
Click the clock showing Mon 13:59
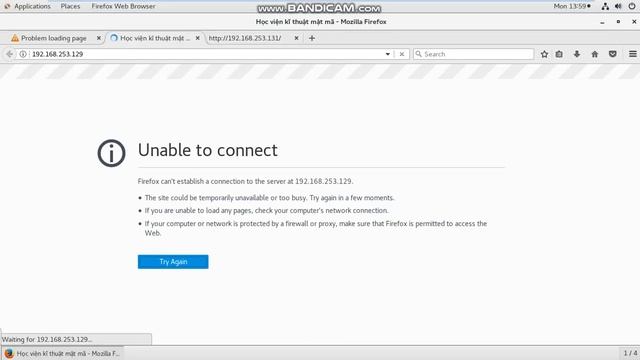click(572, 6)
